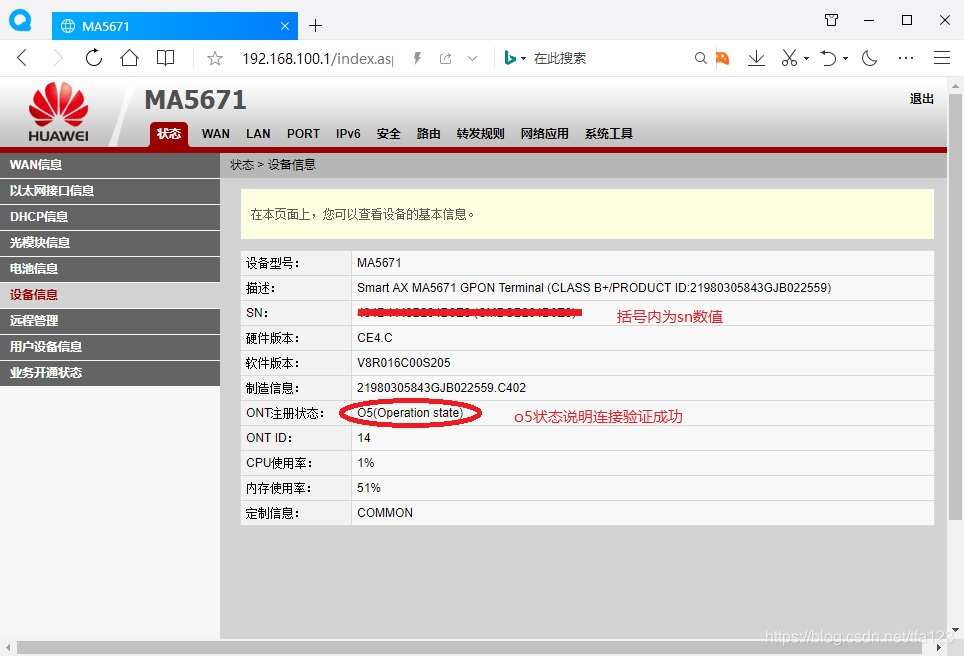Bookmark page with the star icon
The width and height of the screenshot is (964, 656).
[215, 58]
